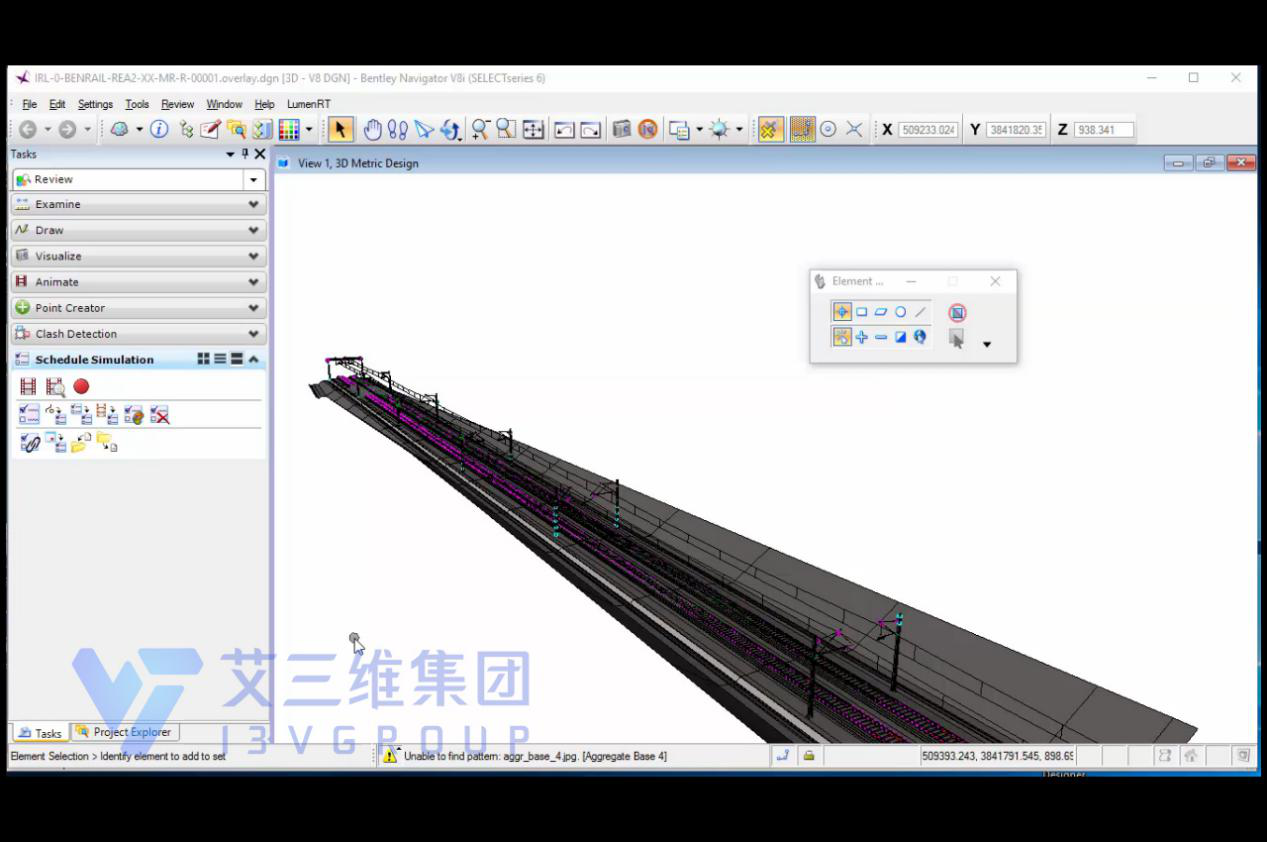Click the Y coordinate input field

pyautogui.click(x=1016, y=130)
